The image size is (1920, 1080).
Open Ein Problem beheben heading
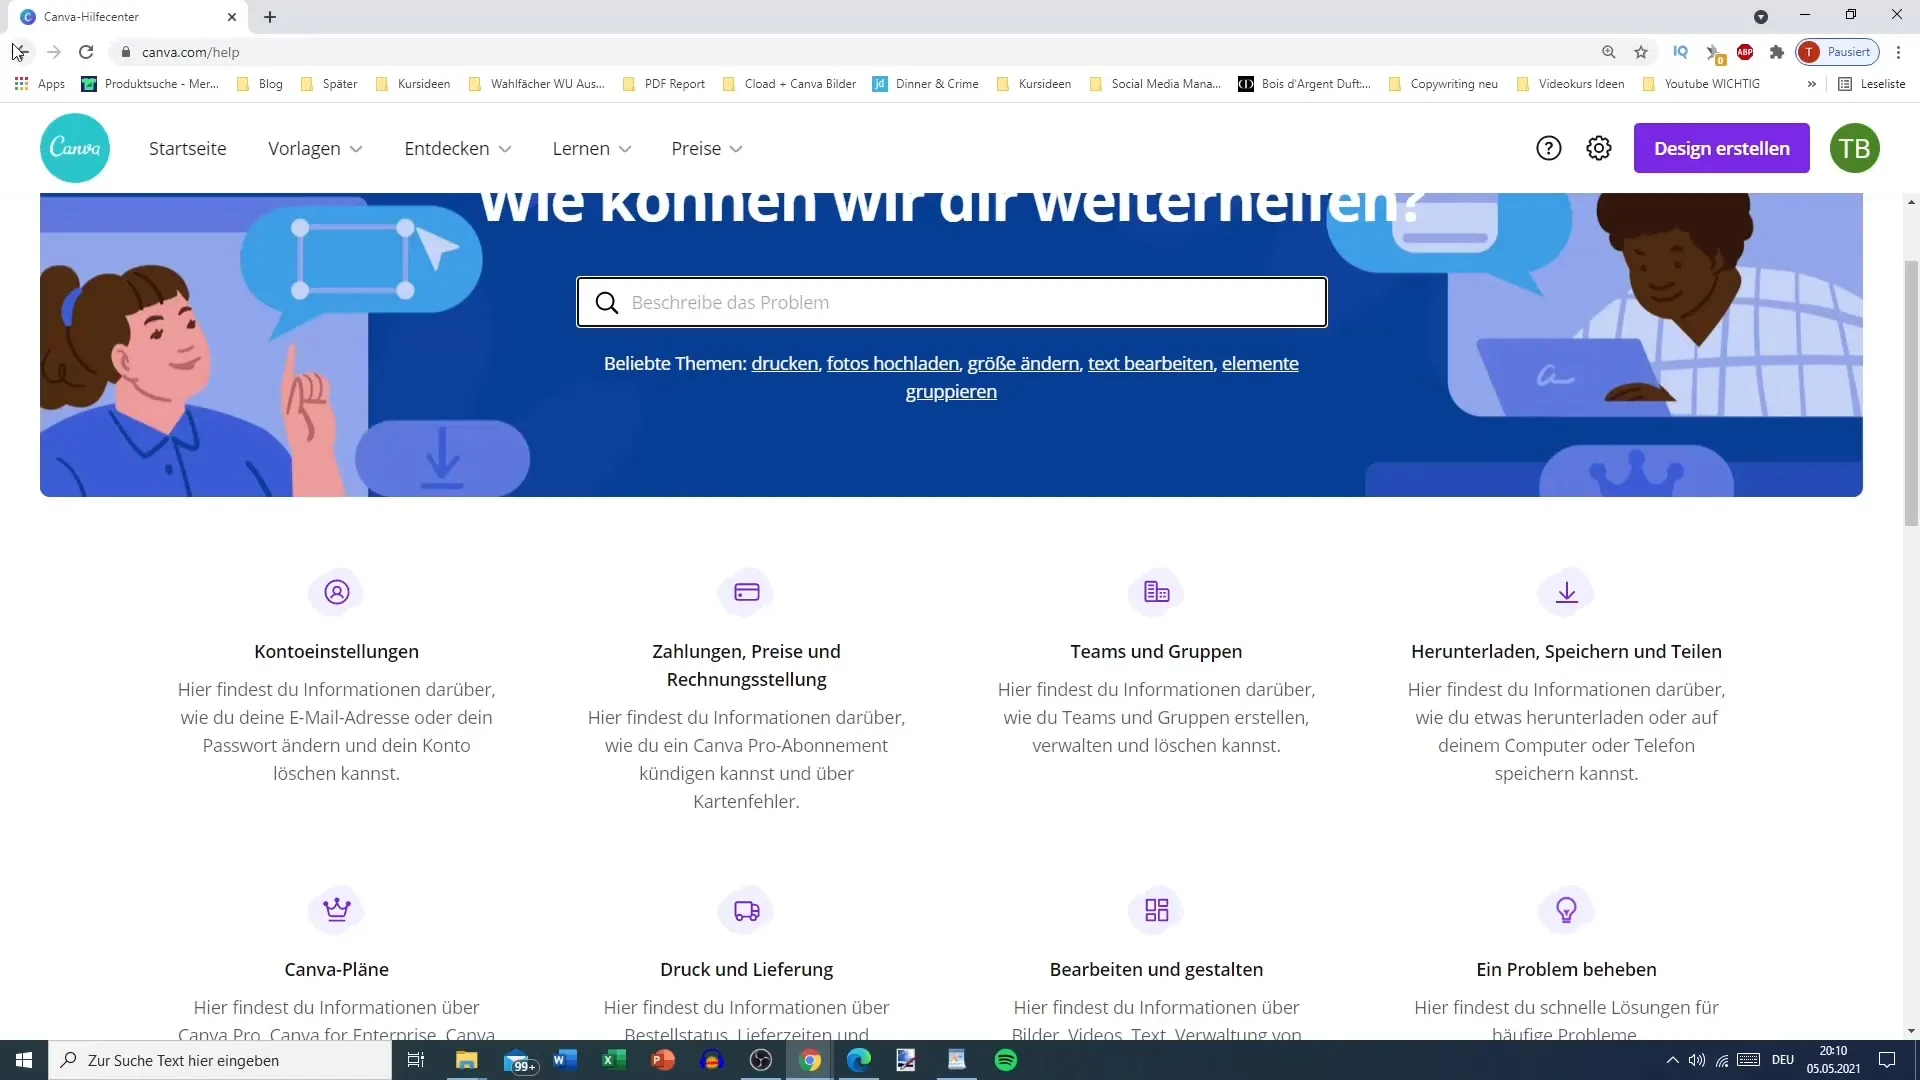(x=1567, y=969)
